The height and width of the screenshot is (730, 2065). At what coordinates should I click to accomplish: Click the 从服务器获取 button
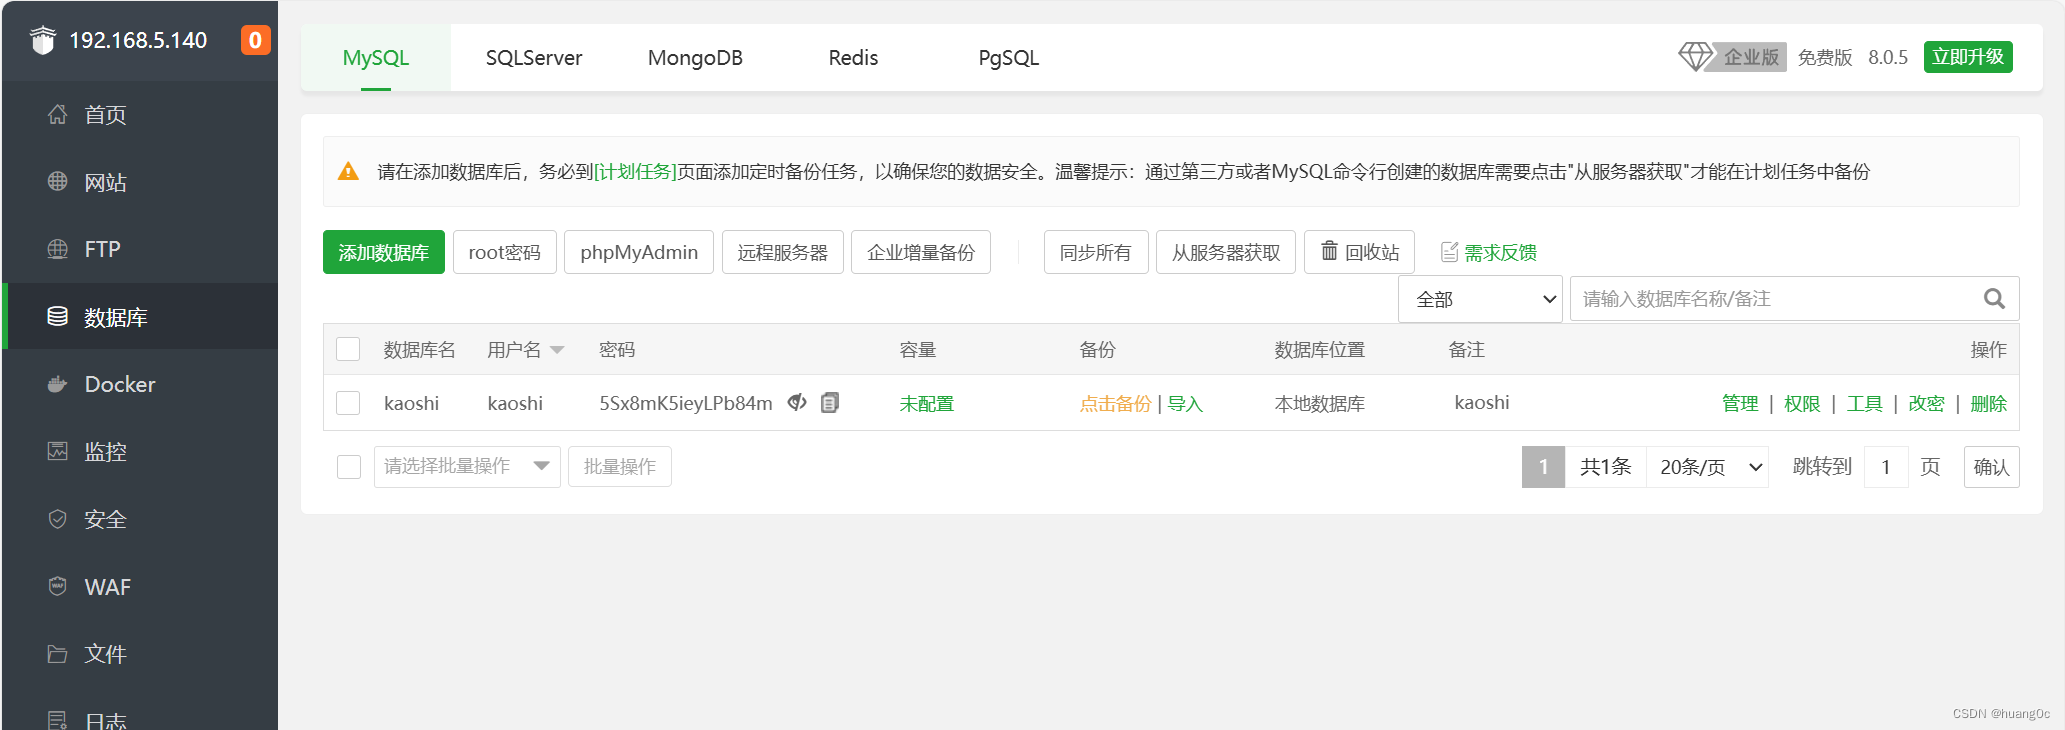click(1226, 252)
